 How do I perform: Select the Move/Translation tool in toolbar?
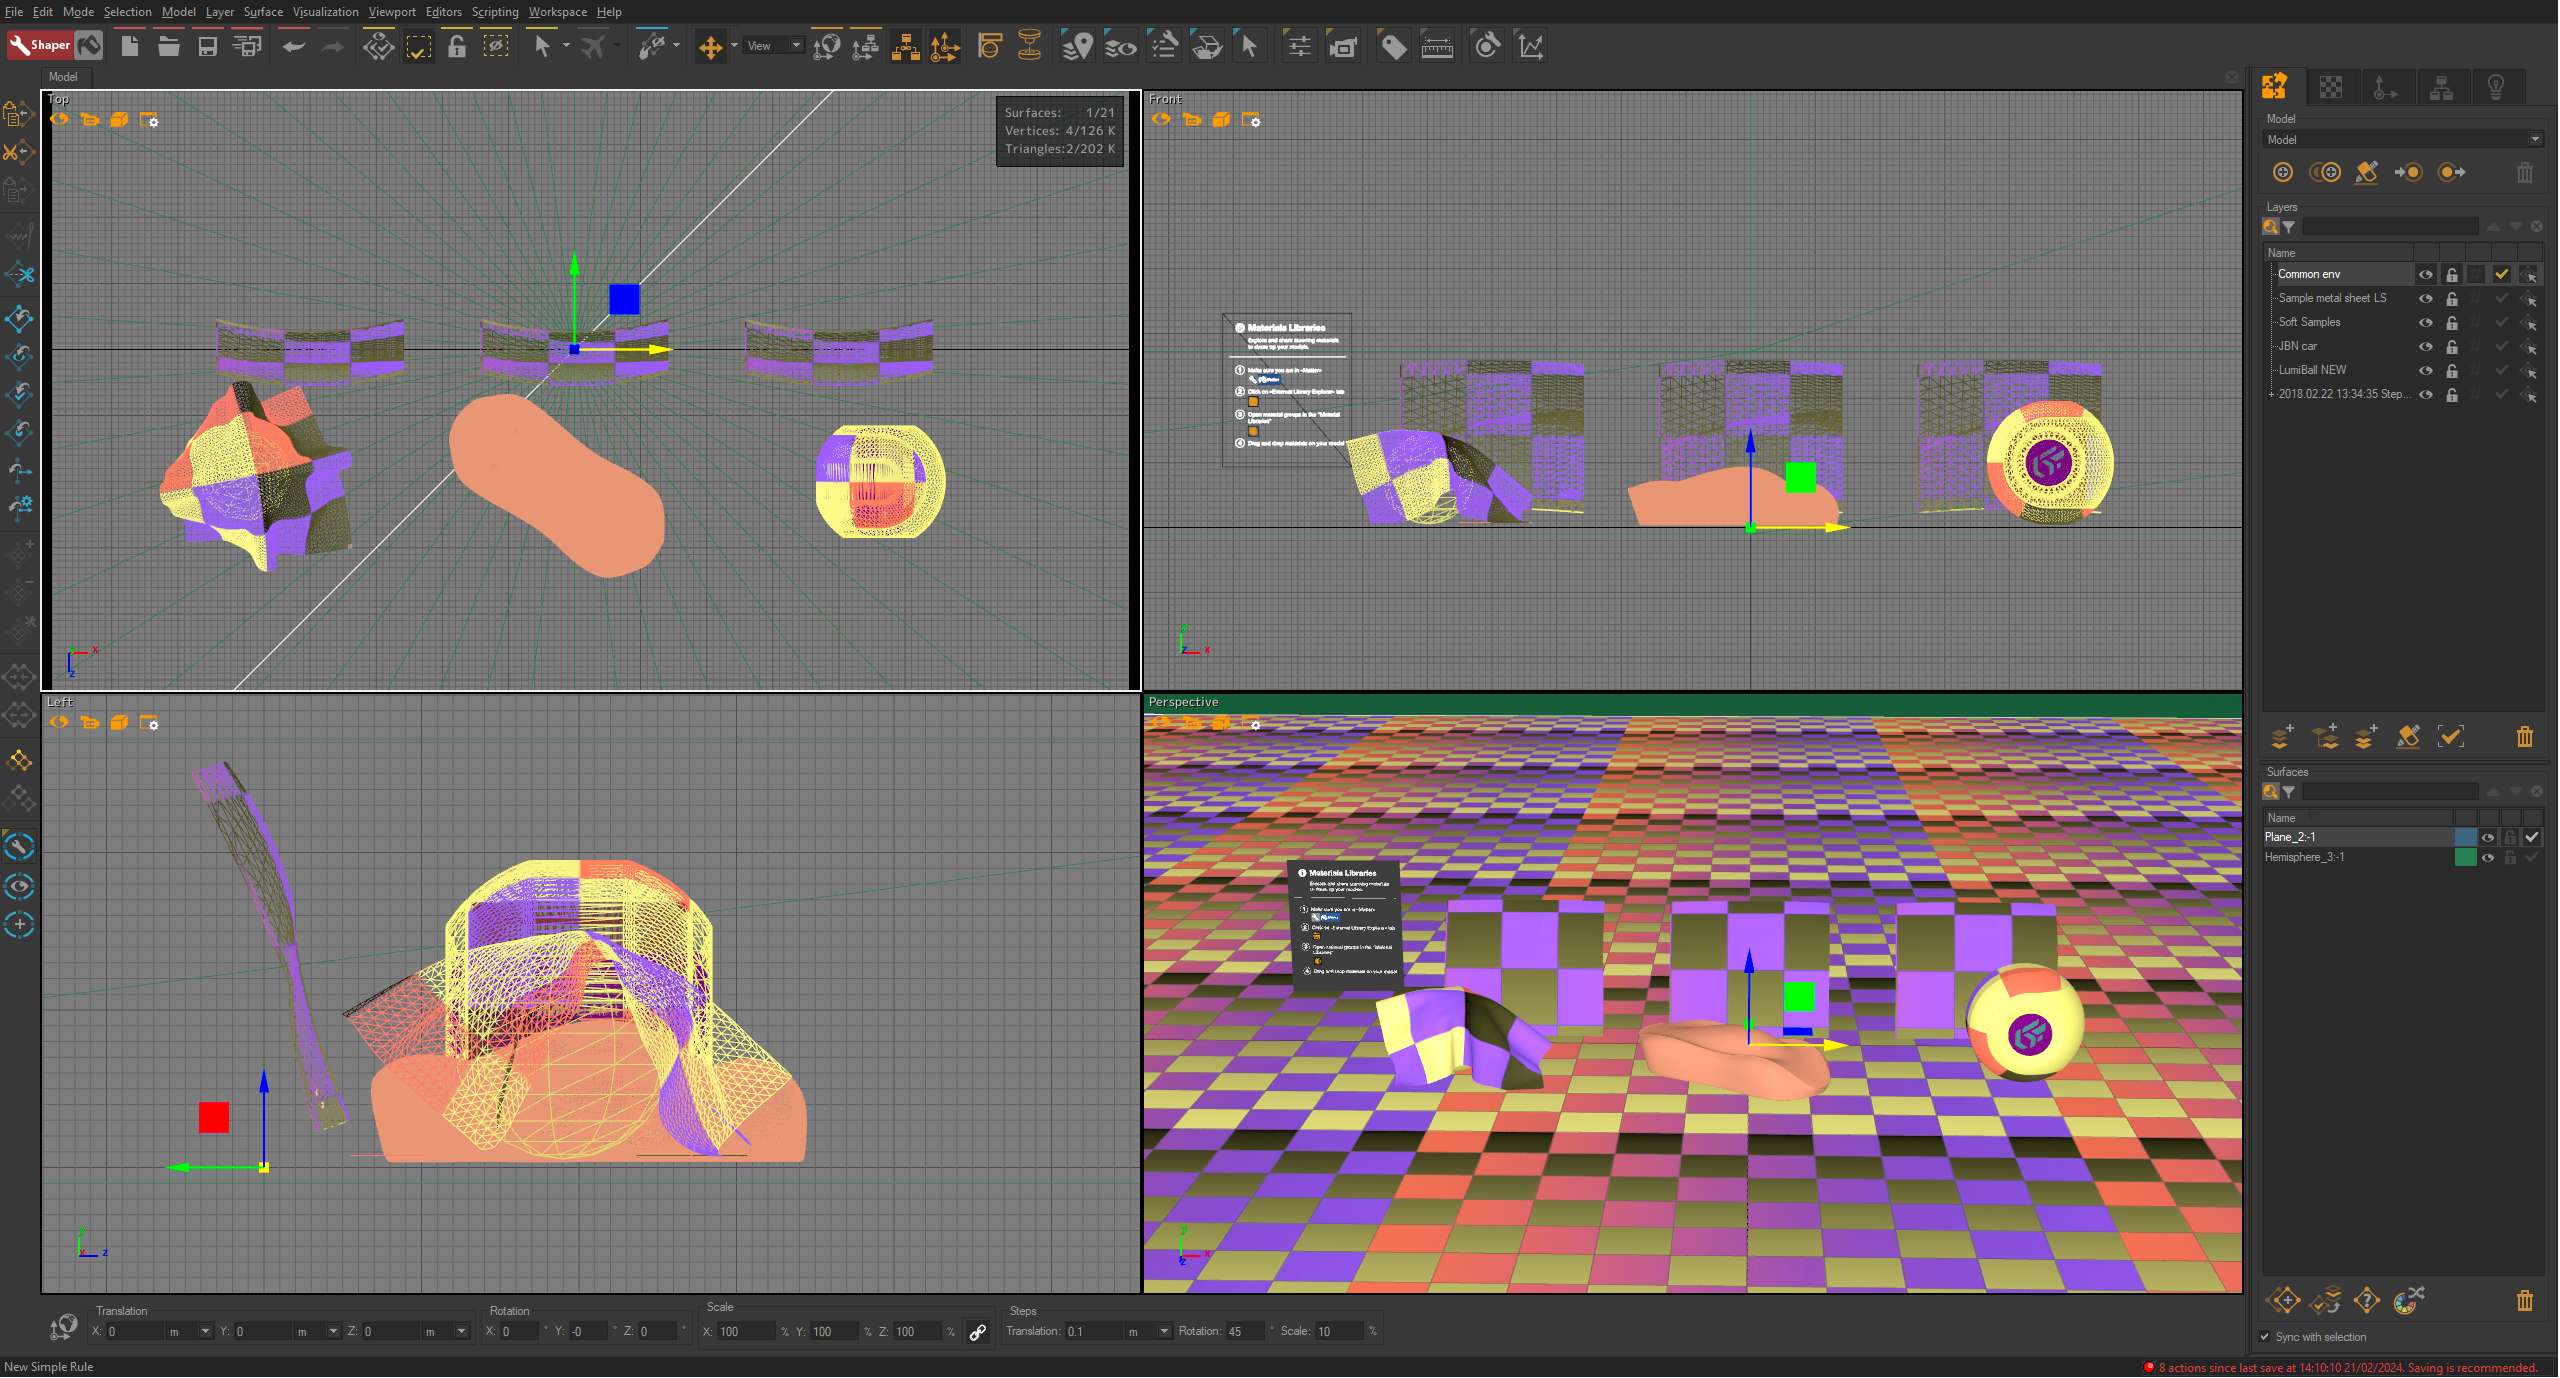pyautogui.click(x=707, y=46)
